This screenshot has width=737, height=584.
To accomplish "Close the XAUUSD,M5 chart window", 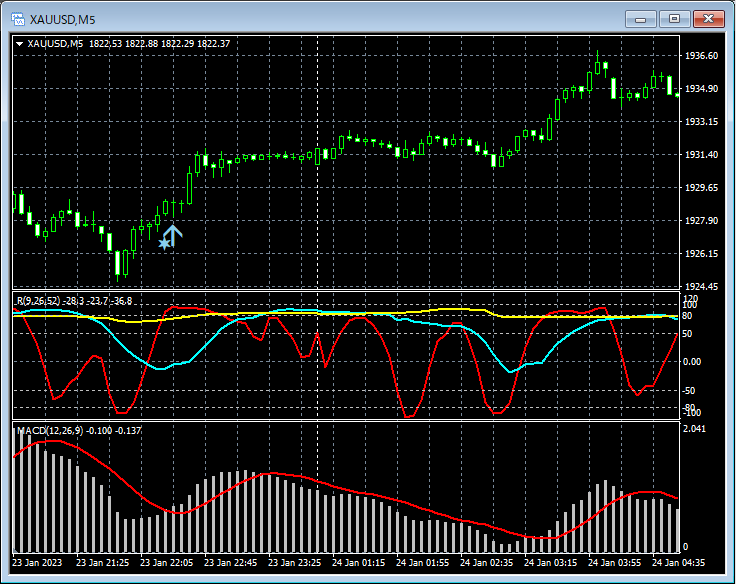I will point(709,18).
